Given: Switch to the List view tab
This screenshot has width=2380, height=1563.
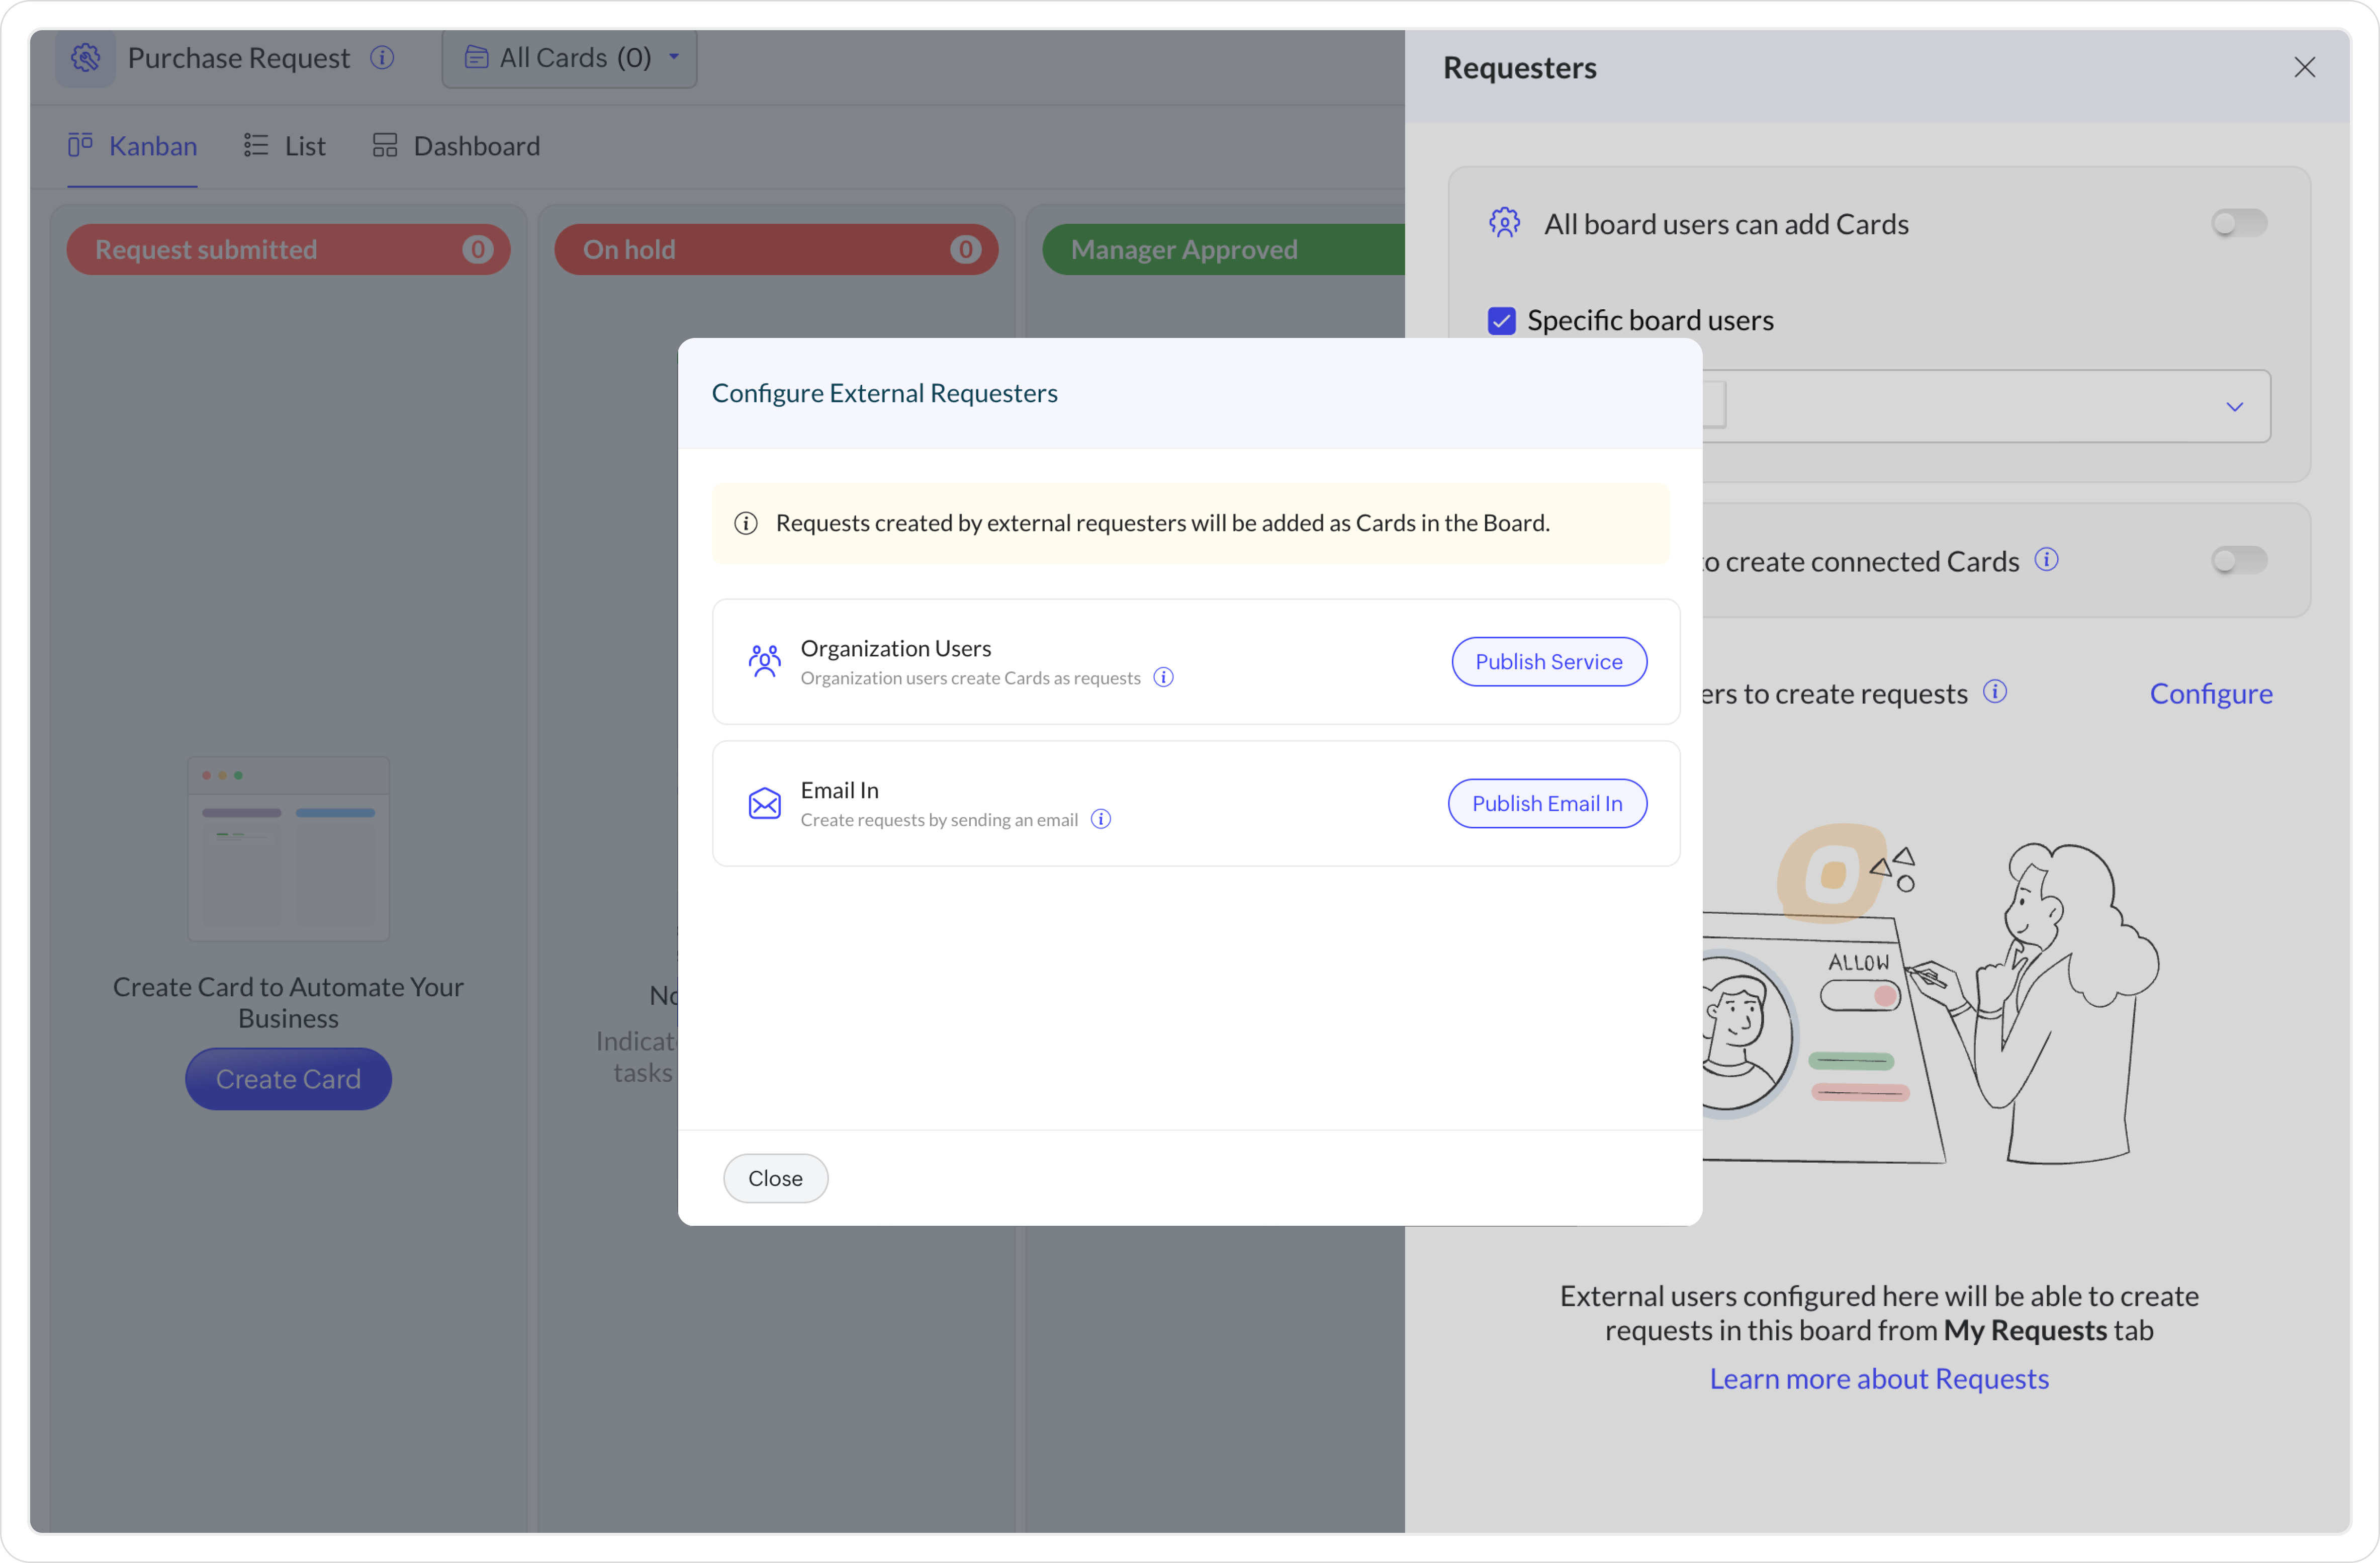Looking at the screenshot, I should [285, 146].
